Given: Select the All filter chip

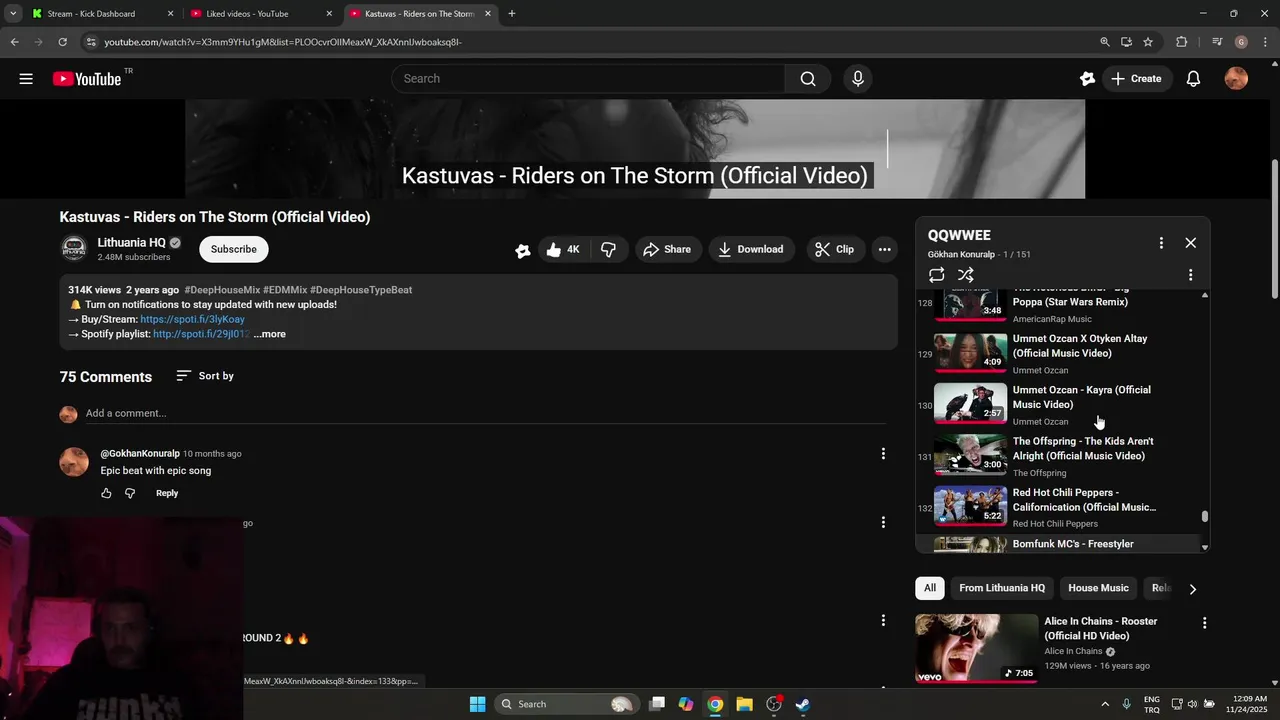Looking at the screenshot, I should pos(930,588).
